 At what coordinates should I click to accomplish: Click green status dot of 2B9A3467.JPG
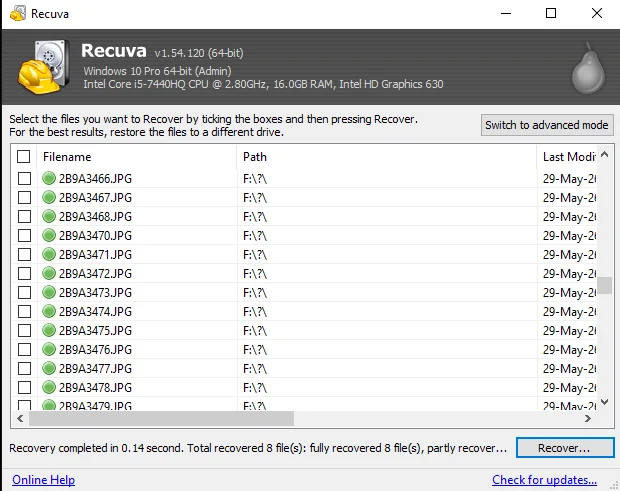pyautogui.click(x=49, y=197)
